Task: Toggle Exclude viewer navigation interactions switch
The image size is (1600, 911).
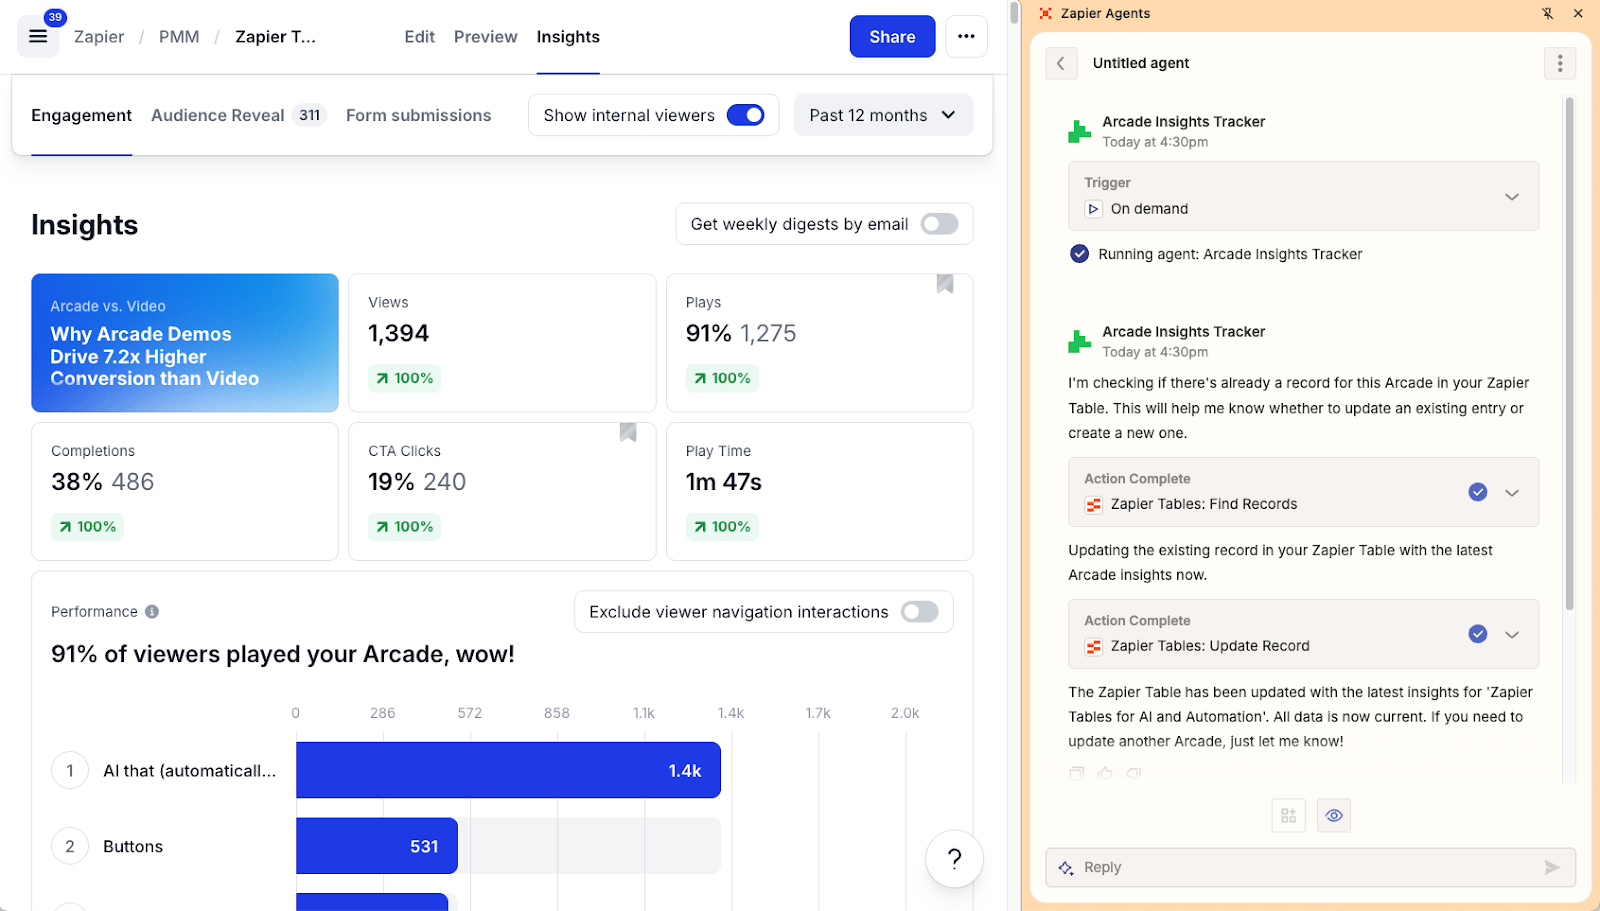Action: [919, 612]
